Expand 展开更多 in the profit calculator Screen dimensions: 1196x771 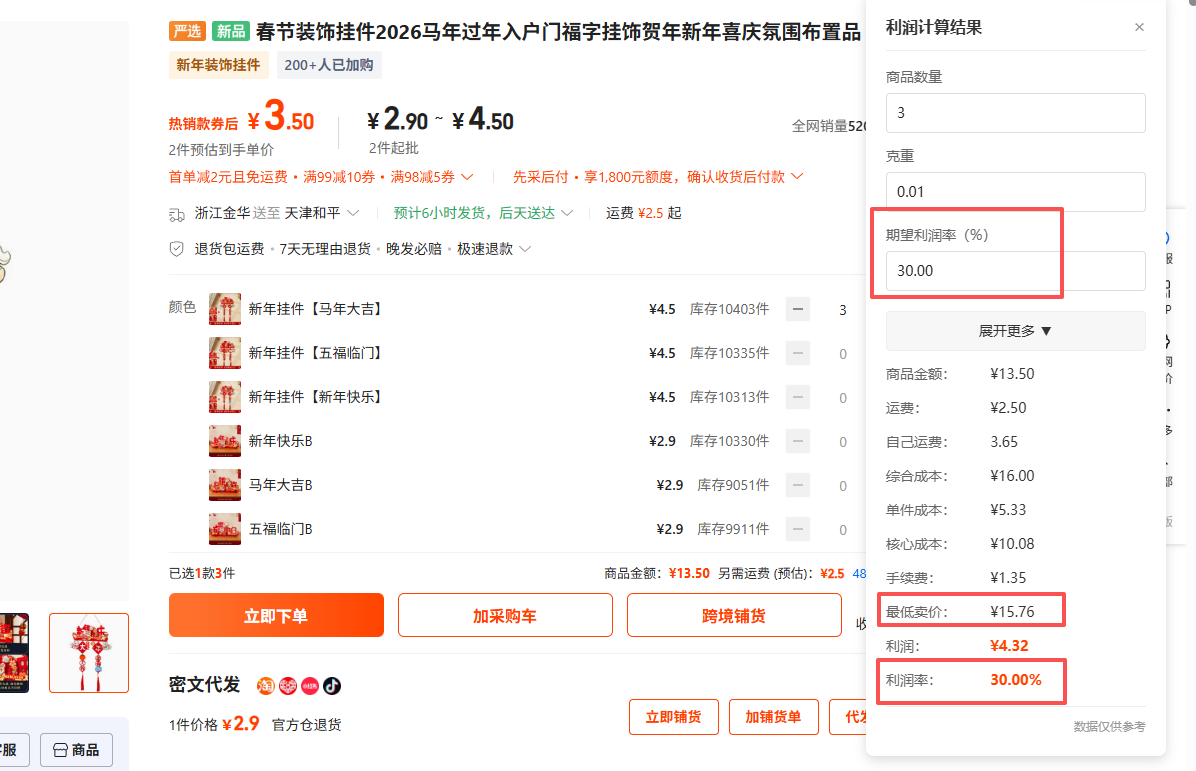click(1015, 330)
